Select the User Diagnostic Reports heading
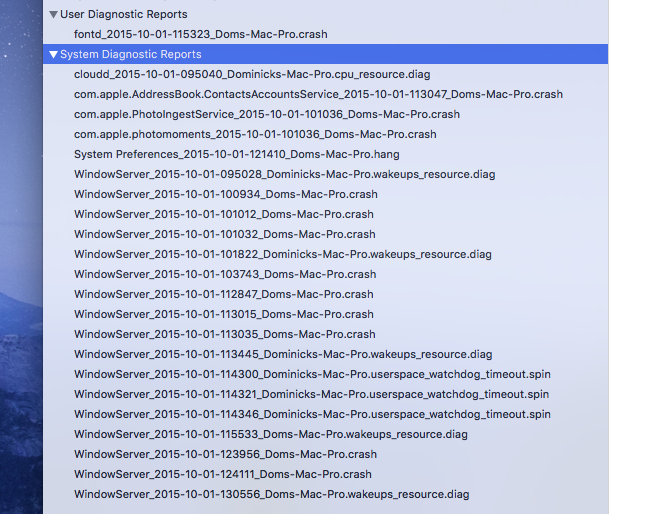This screenshot has height=514, width=651. (x=124, y=15)
